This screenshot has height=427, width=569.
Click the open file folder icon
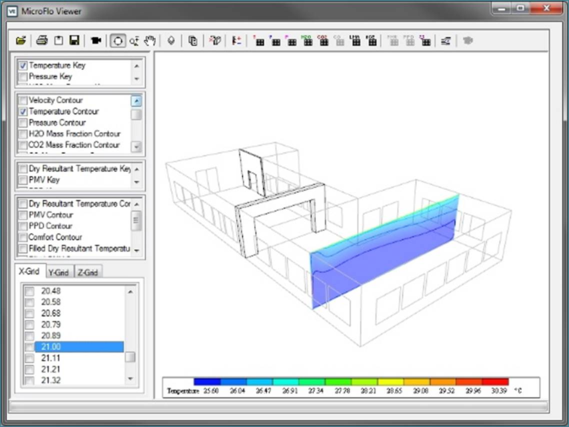click(21, 40)
